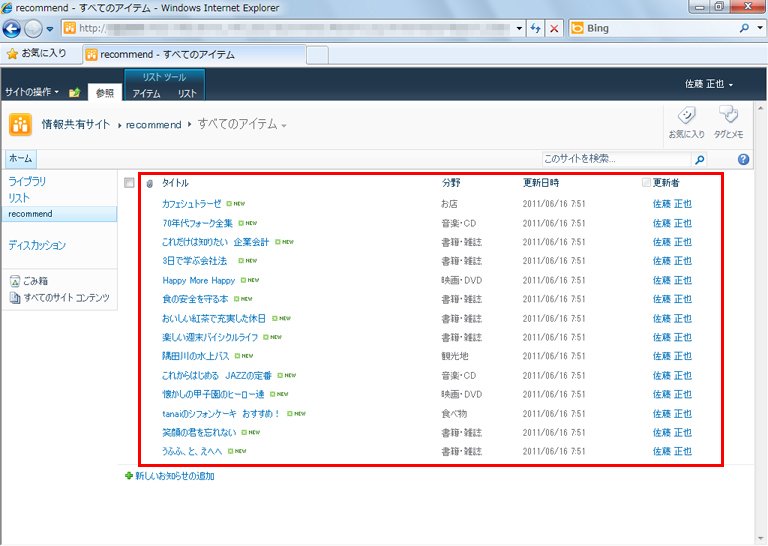The height and width of the screenshot is (546, 768).
Task: Open Bing search provider dropdown arrow
Action: click(760, 28)
